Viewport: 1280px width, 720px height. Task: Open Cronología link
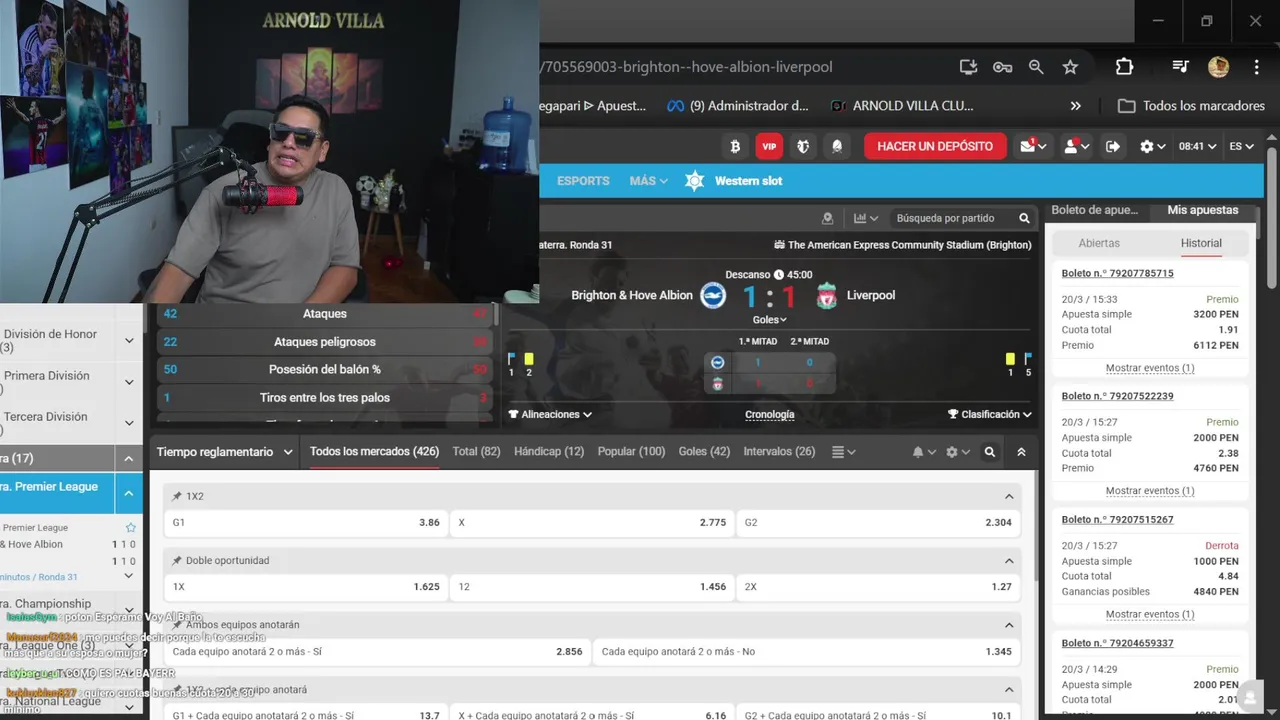coord(770,414)
